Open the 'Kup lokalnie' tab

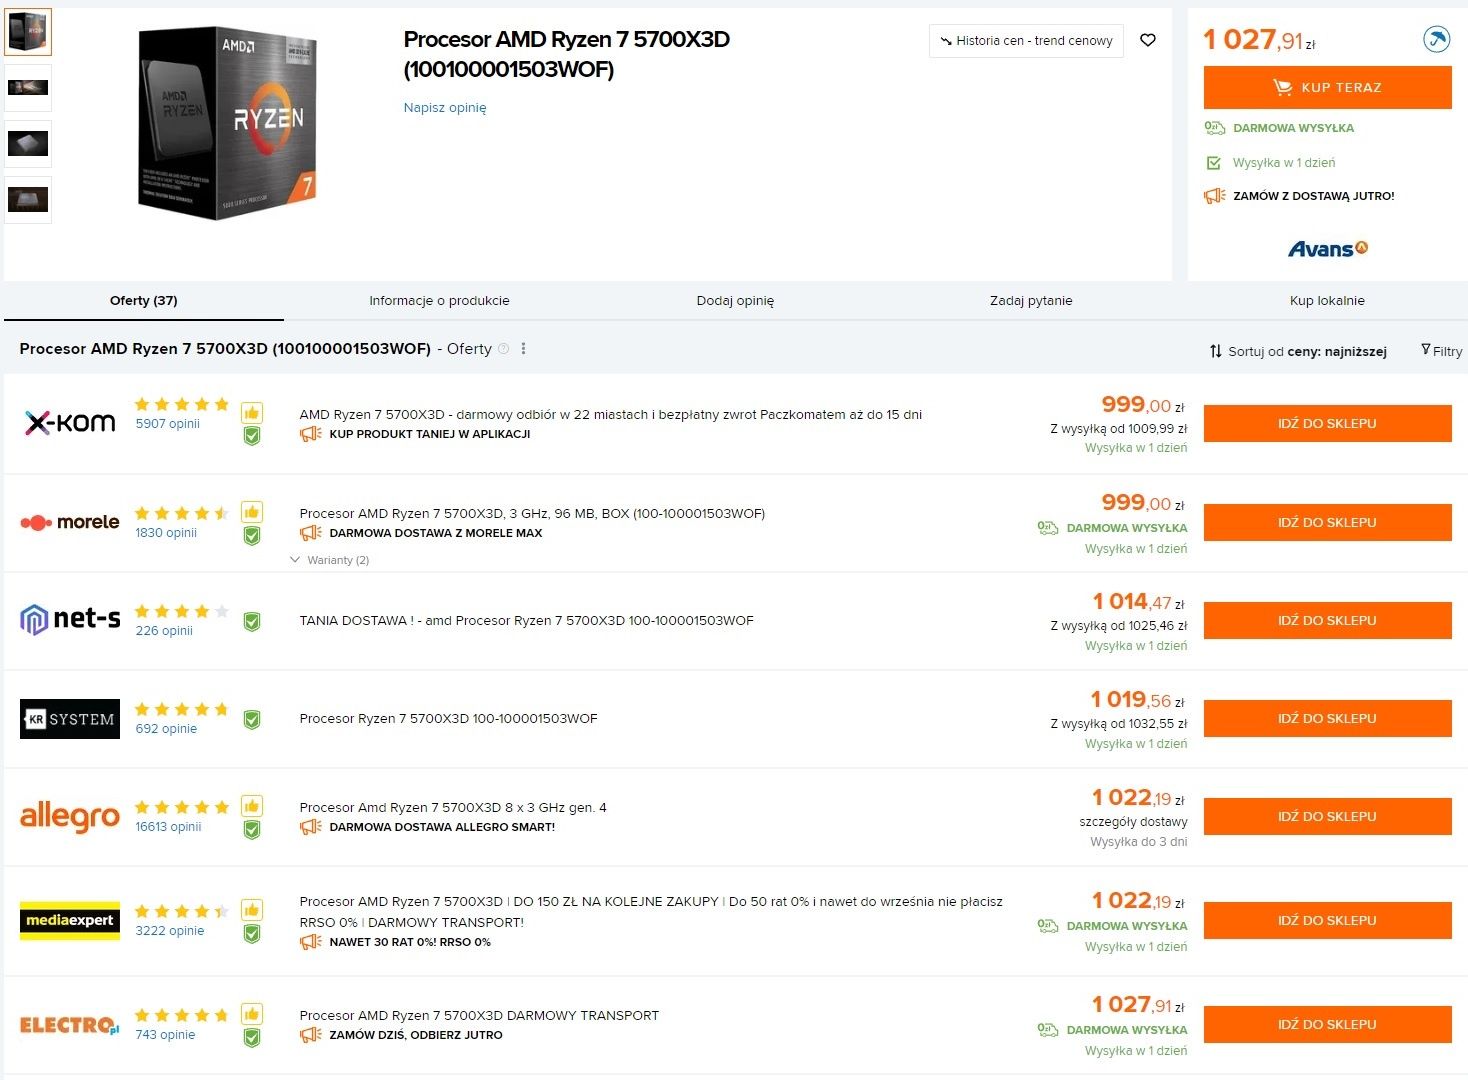[1327, 300]
